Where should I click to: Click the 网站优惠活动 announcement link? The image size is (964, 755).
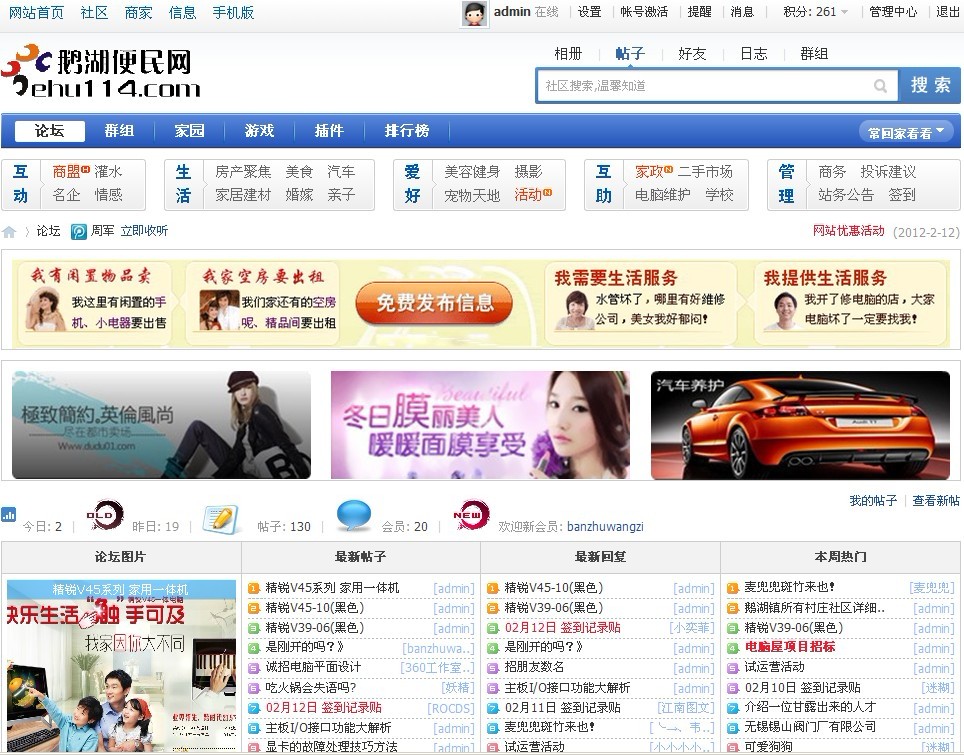coord(848,231)
